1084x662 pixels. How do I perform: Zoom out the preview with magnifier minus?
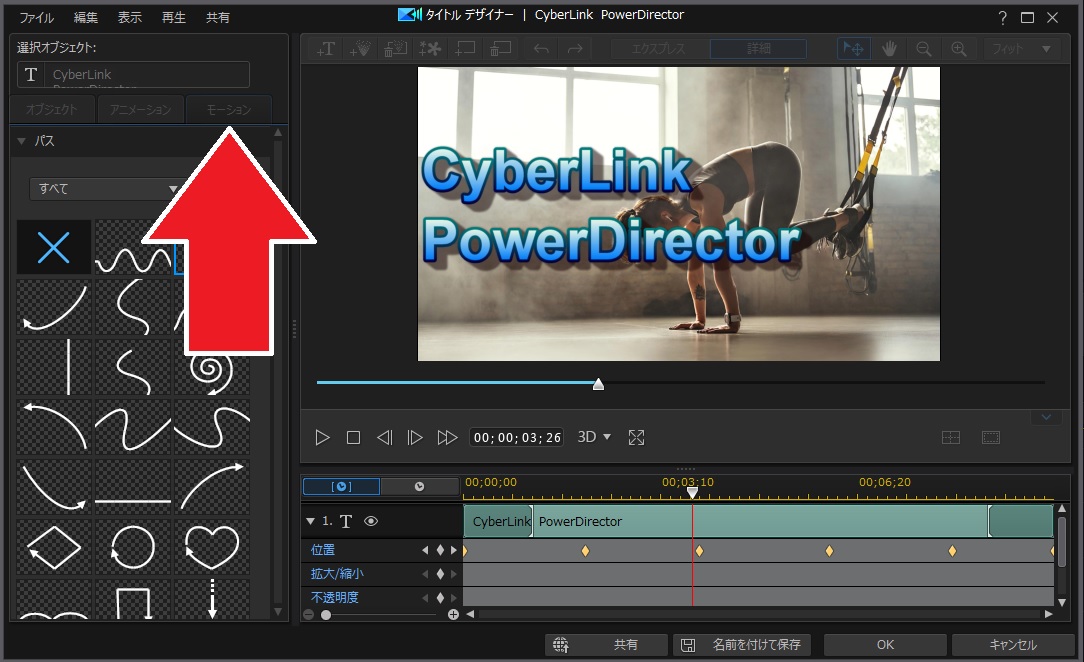click(924, 49)
